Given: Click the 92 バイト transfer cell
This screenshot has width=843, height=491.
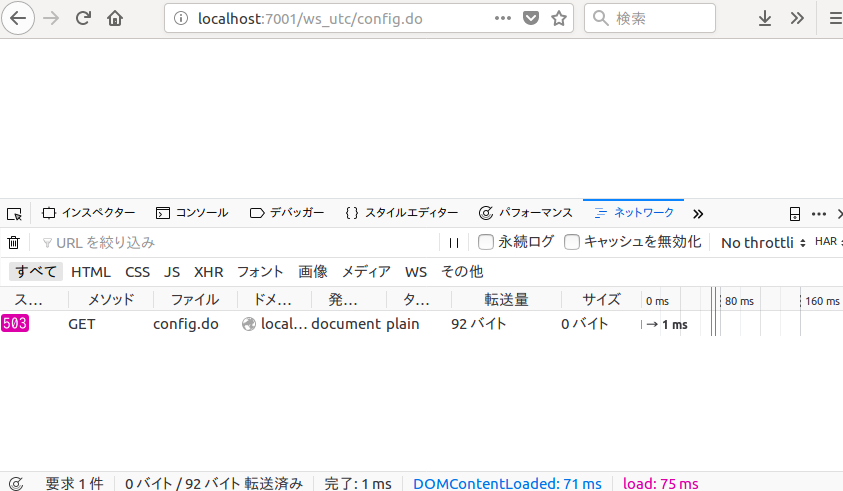Looking at the screenshot, I should (x=478, y=324).
